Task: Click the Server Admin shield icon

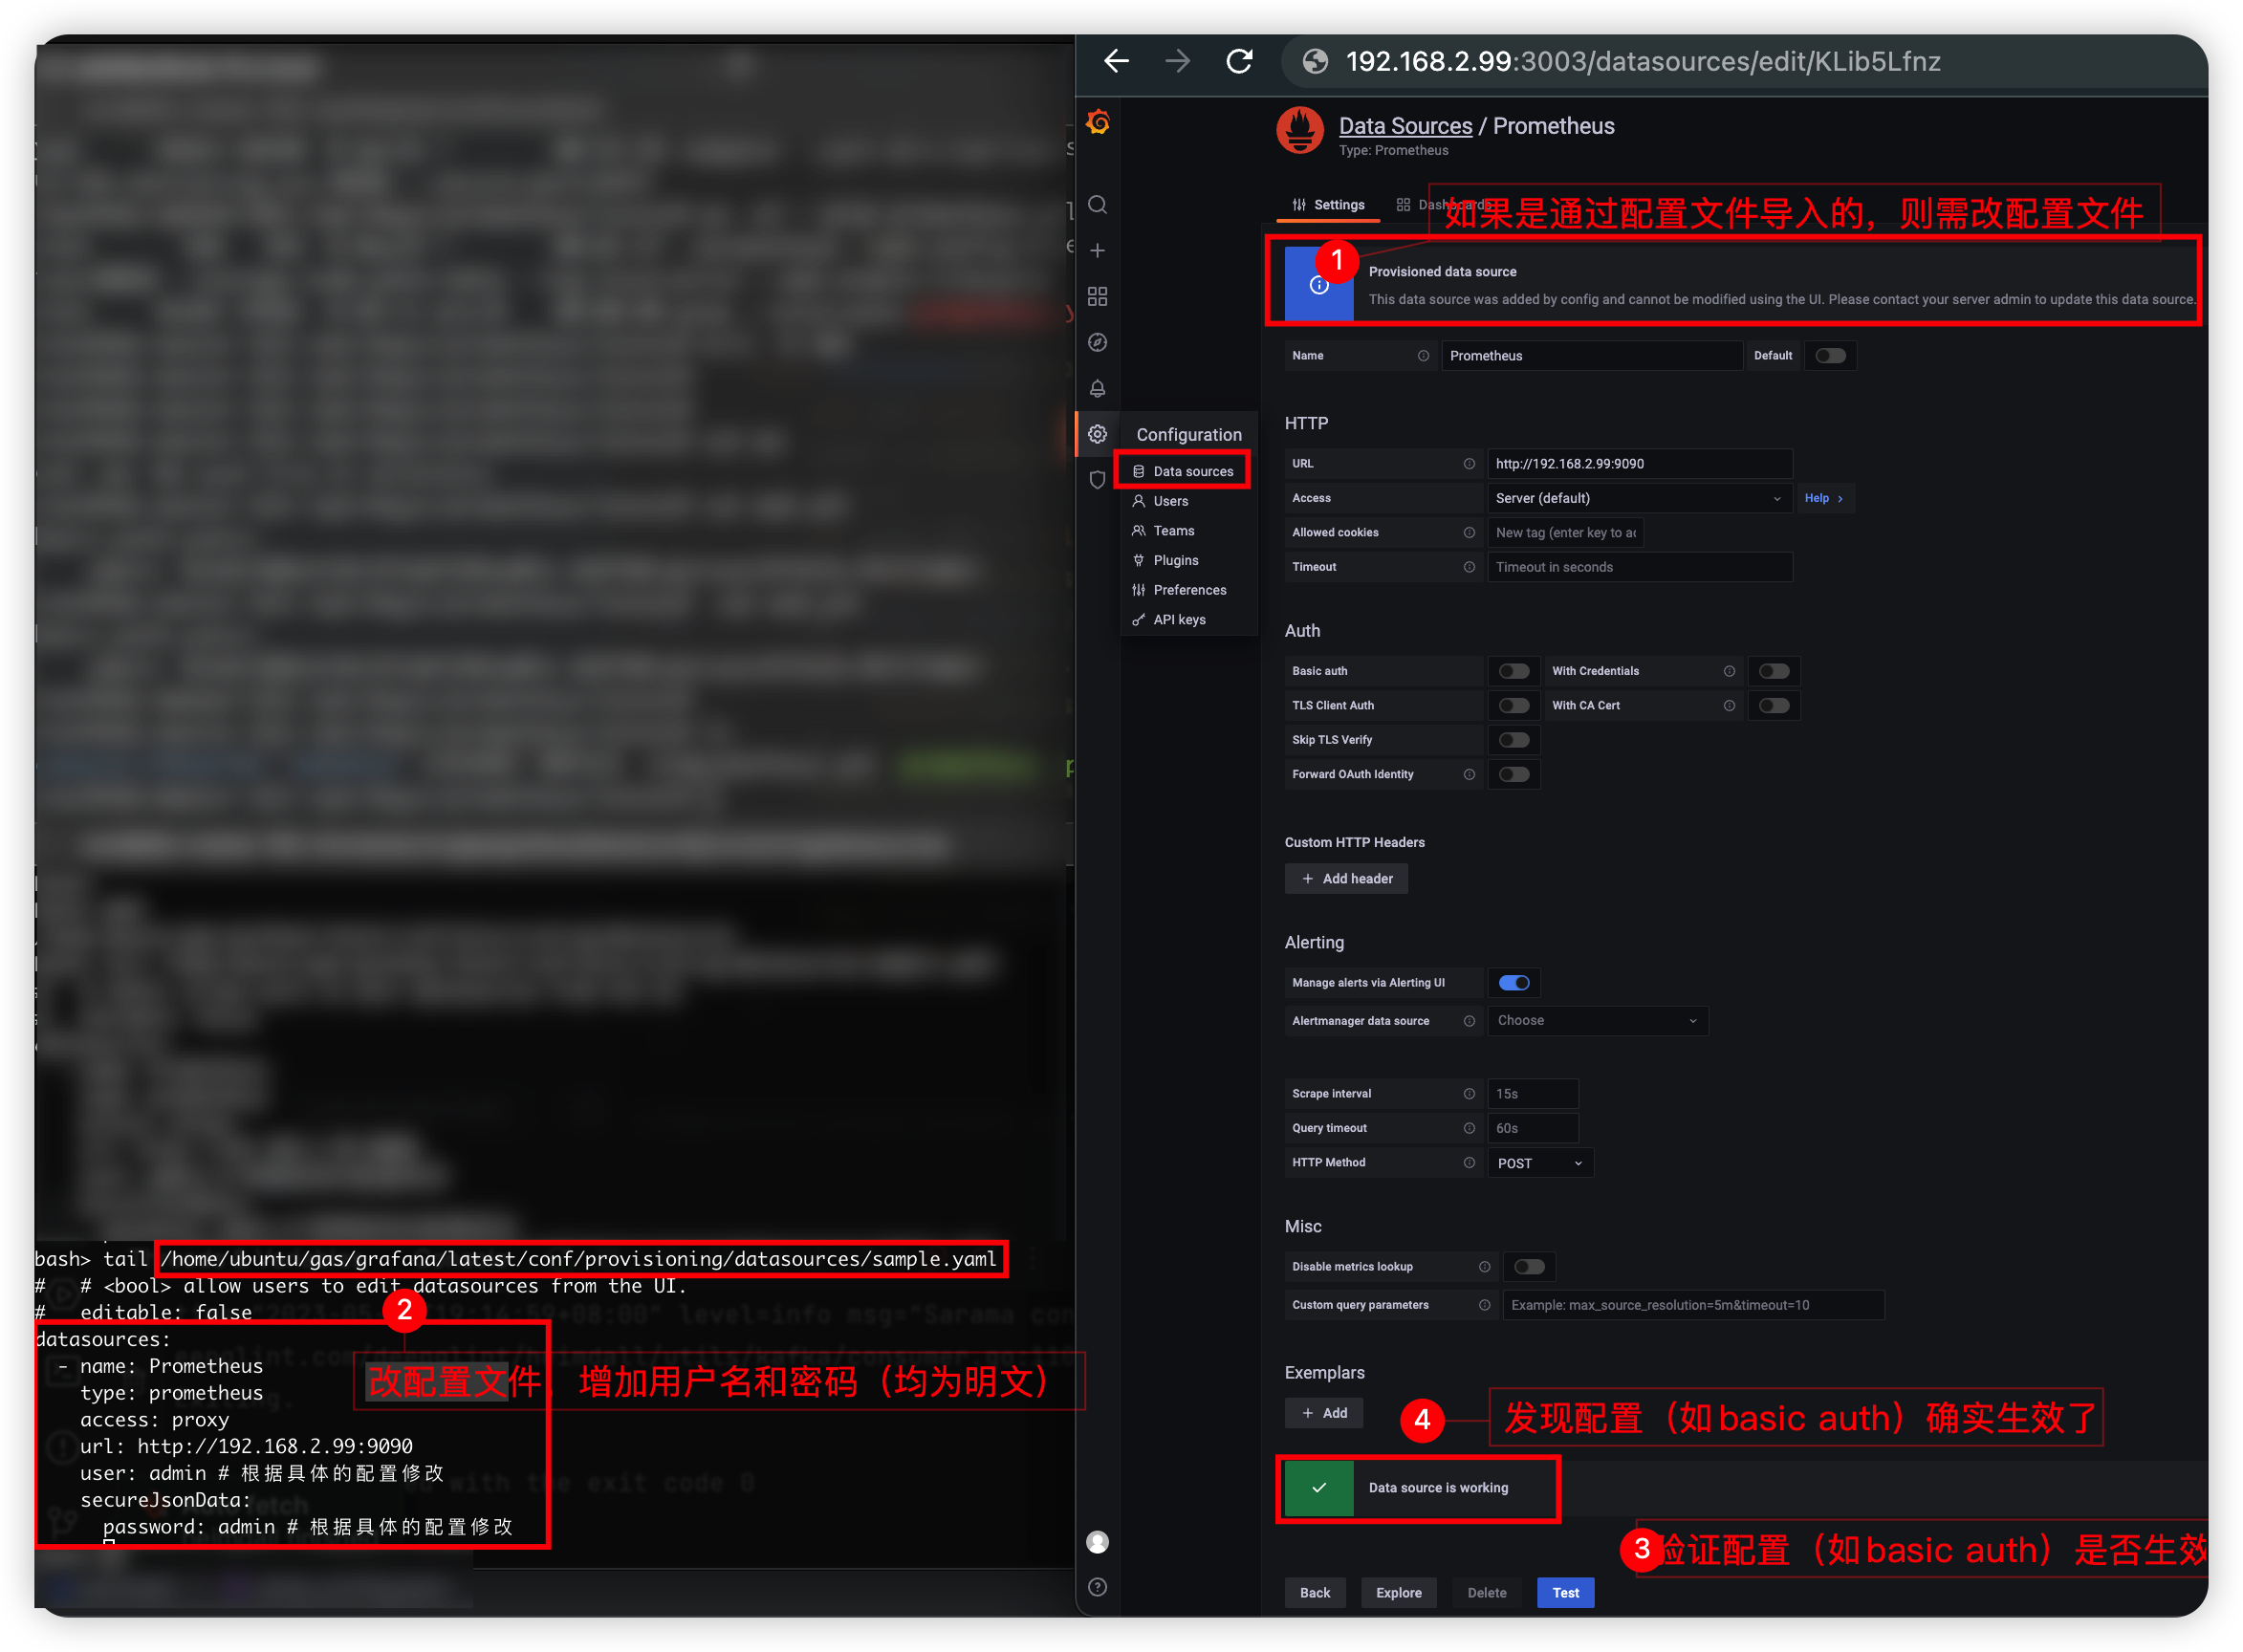Action: pyautogui.click(x=1097, y=480)
